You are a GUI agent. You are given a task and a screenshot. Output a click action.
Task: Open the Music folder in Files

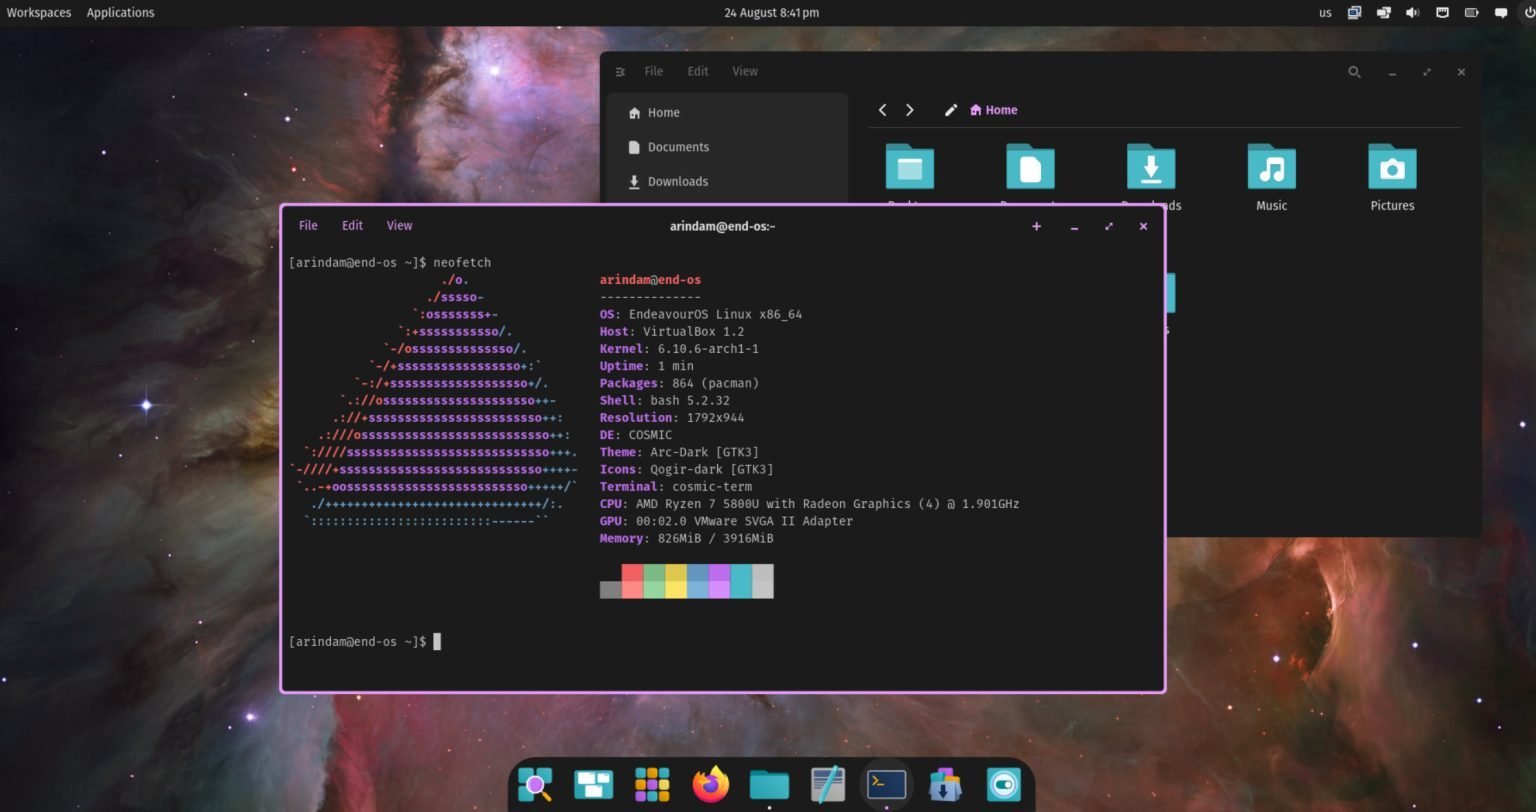click(x=1271, y=177)
